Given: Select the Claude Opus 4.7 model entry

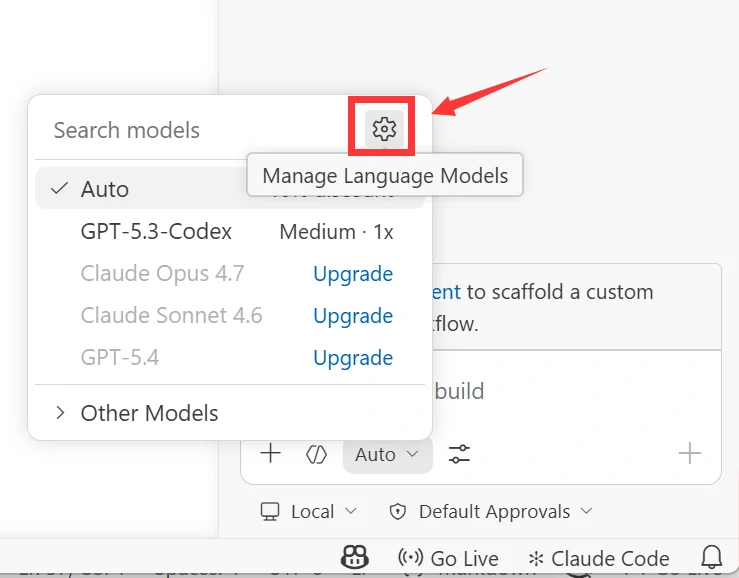Looking at the screenshot, I should 162,274.
